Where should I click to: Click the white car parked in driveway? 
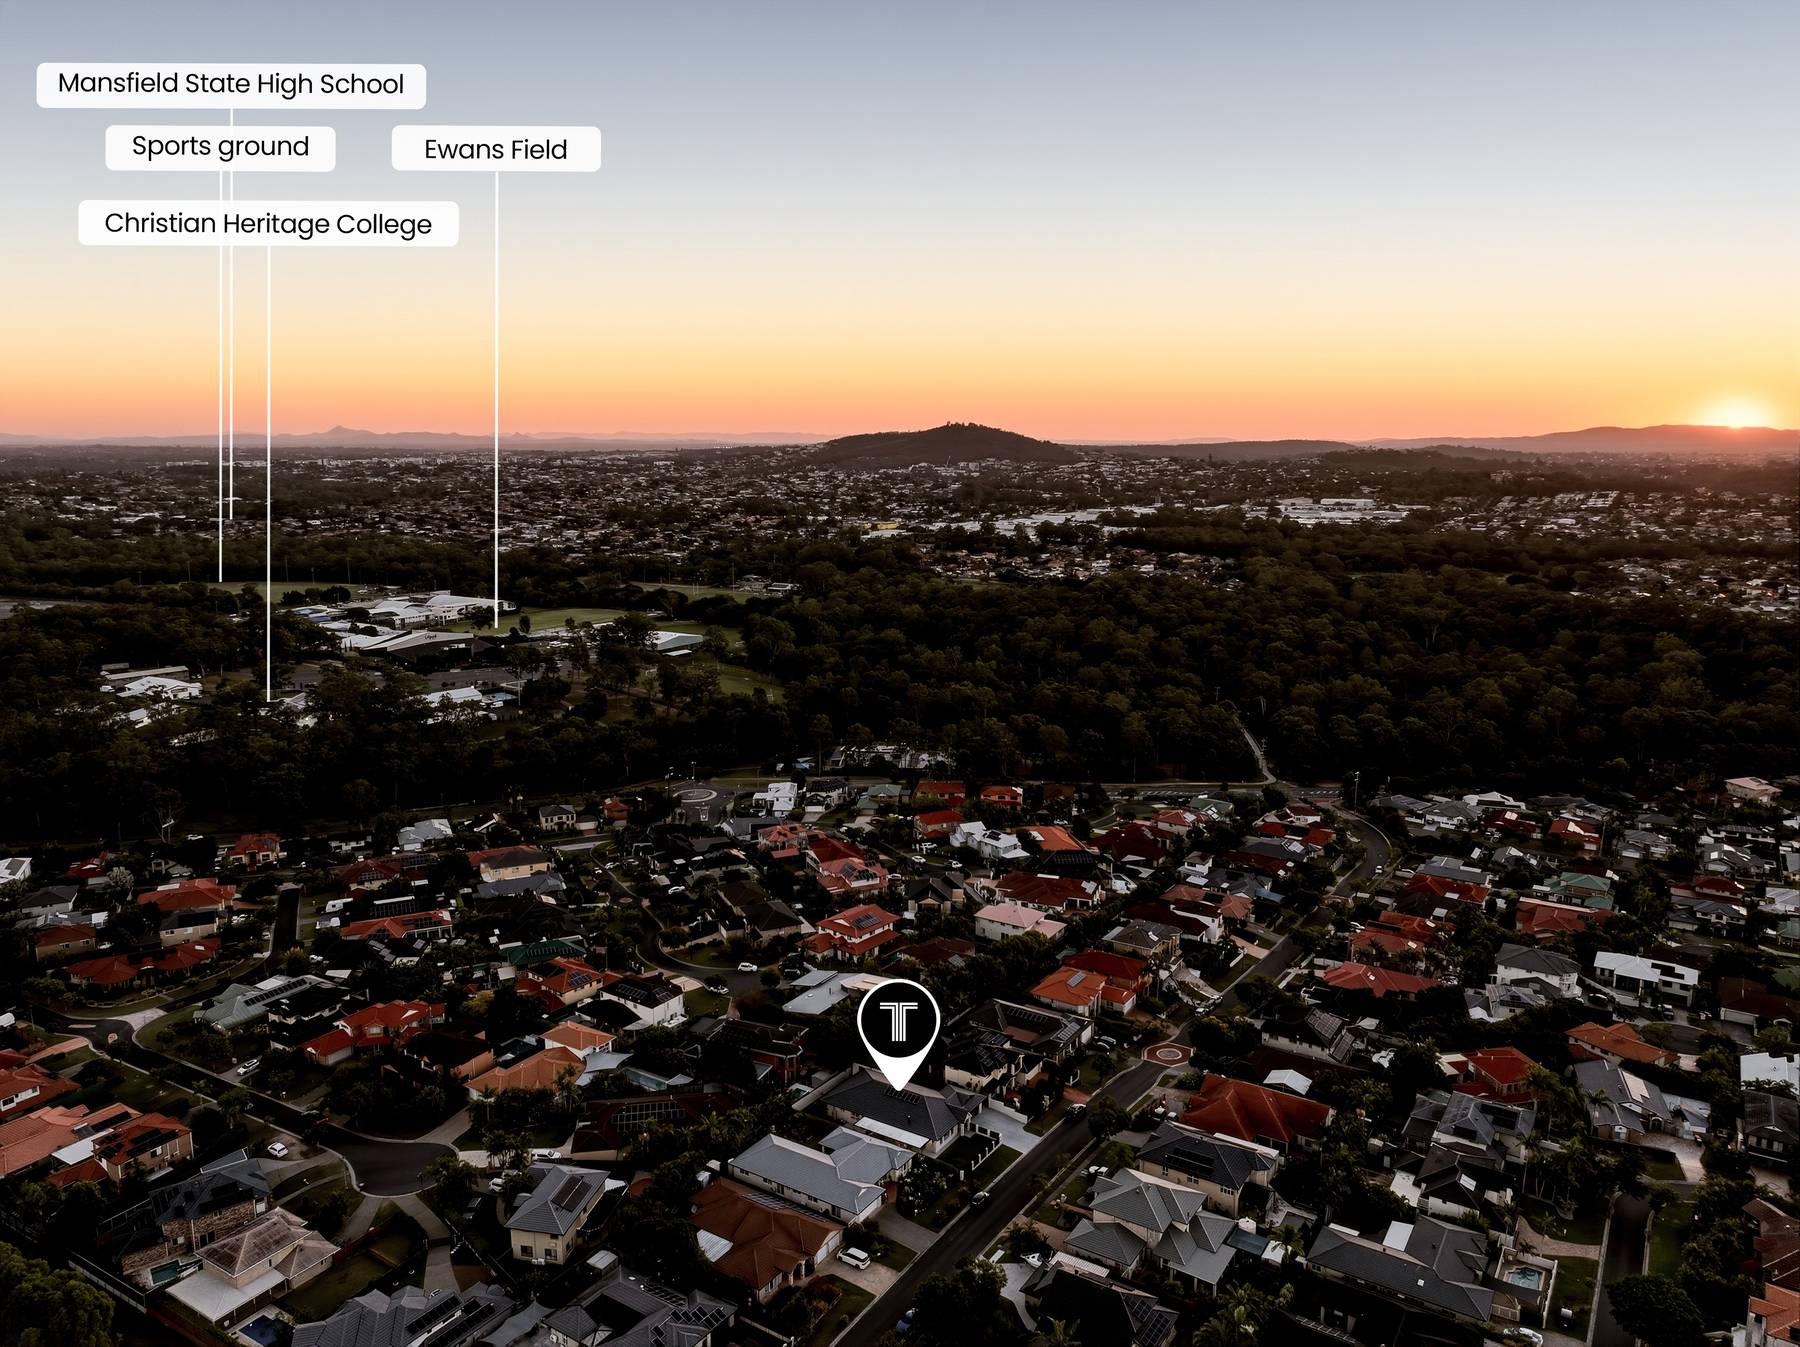click(854, 1257)
